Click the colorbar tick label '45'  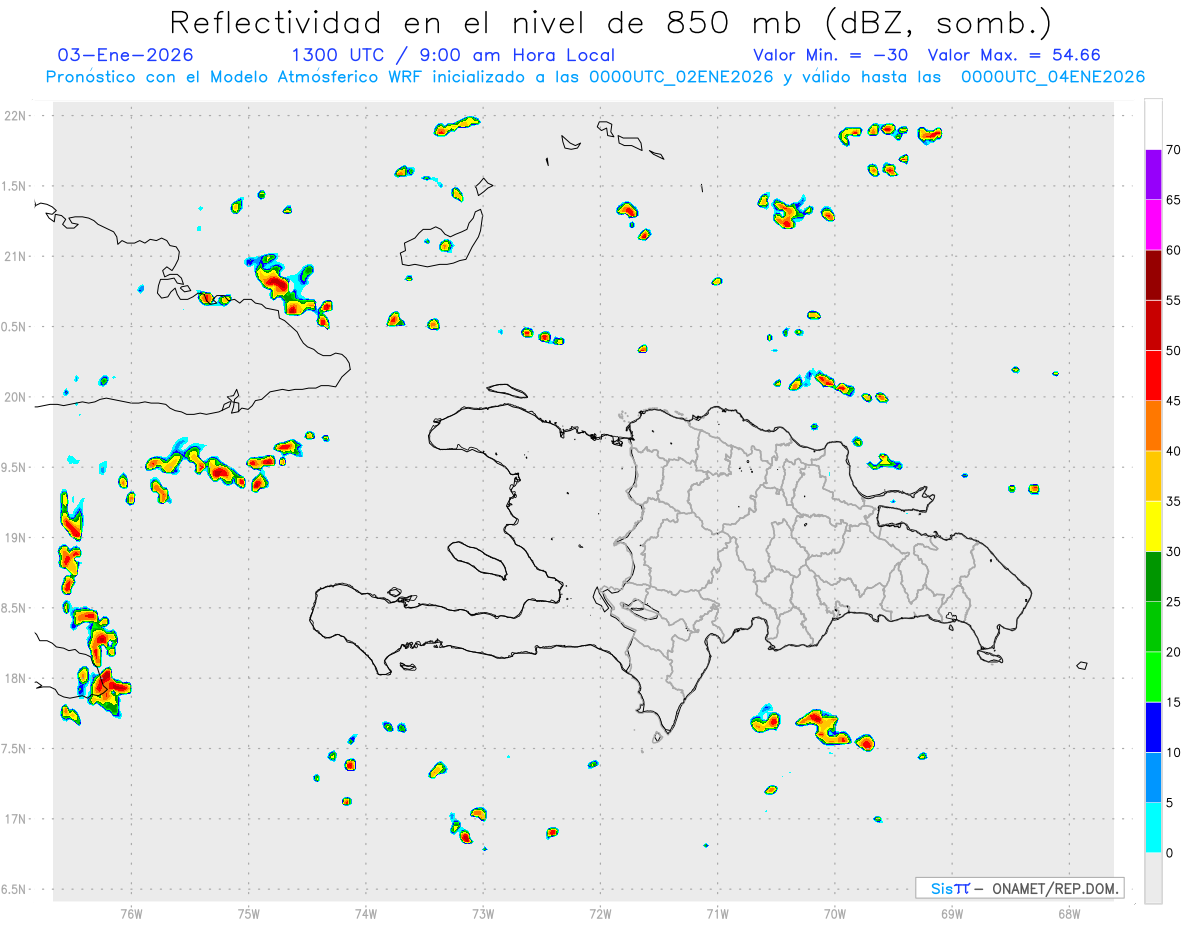(1173, 401)
